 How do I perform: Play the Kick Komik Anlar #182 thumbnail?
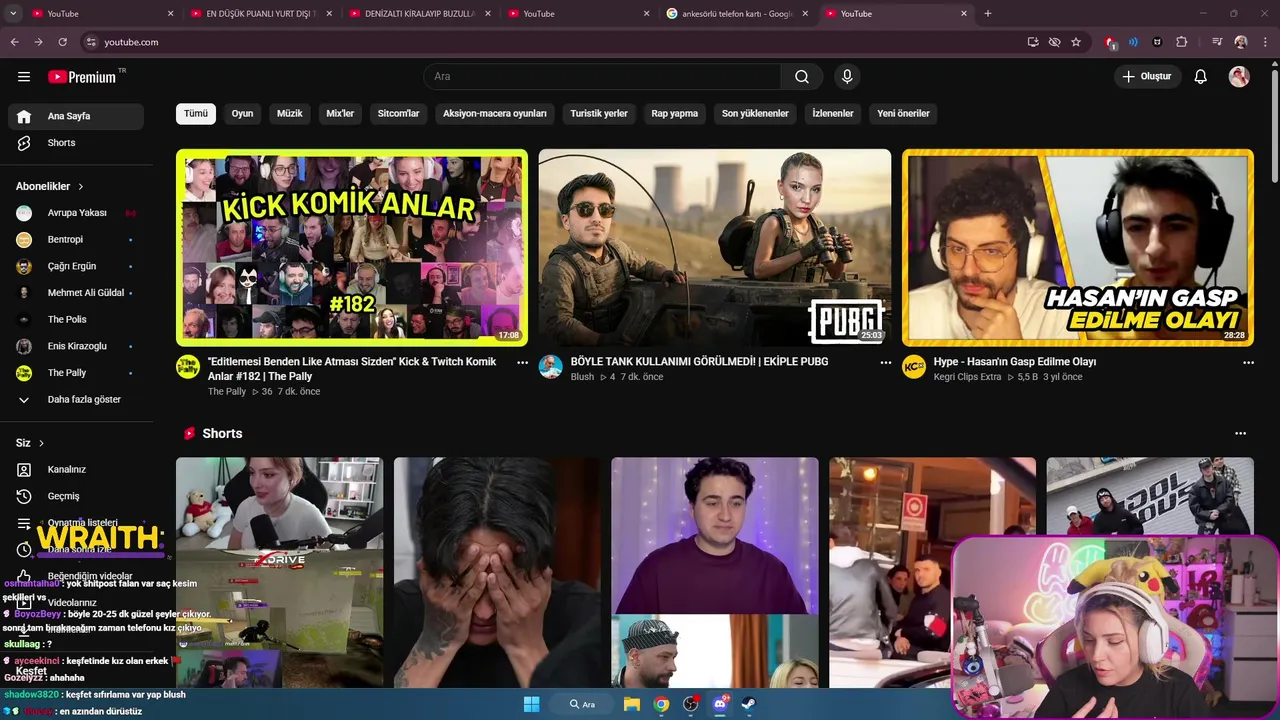(352, 248)
